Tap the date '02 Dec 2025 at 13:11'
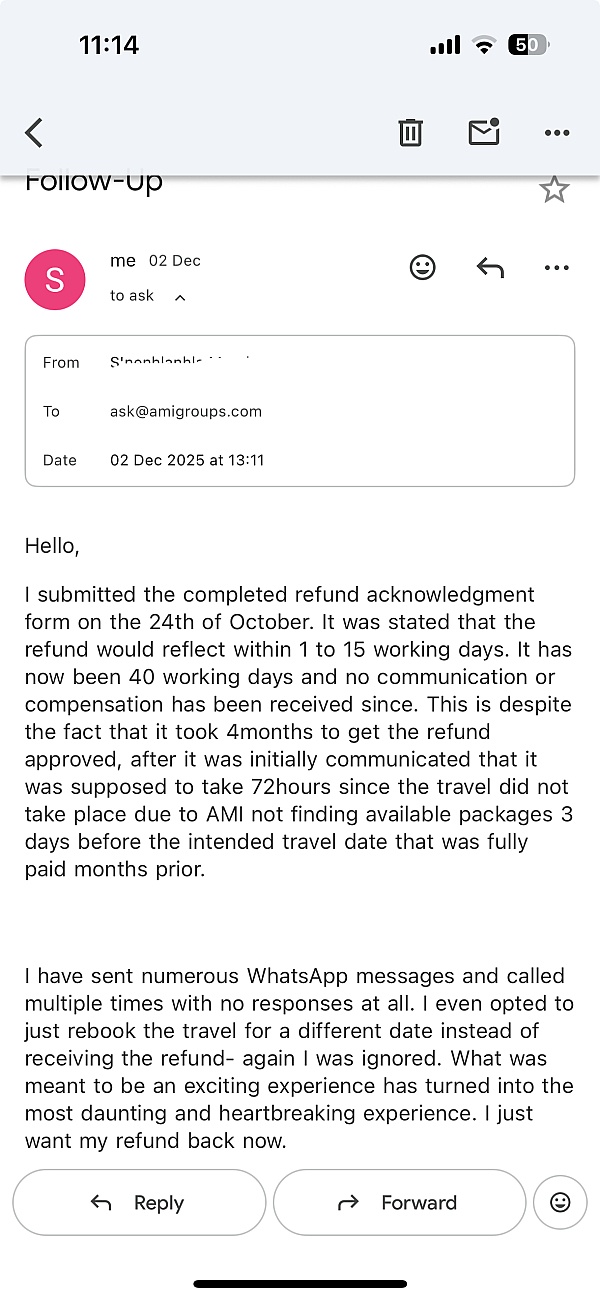This screenshot has width=600, height=1300. pos(187,460)
